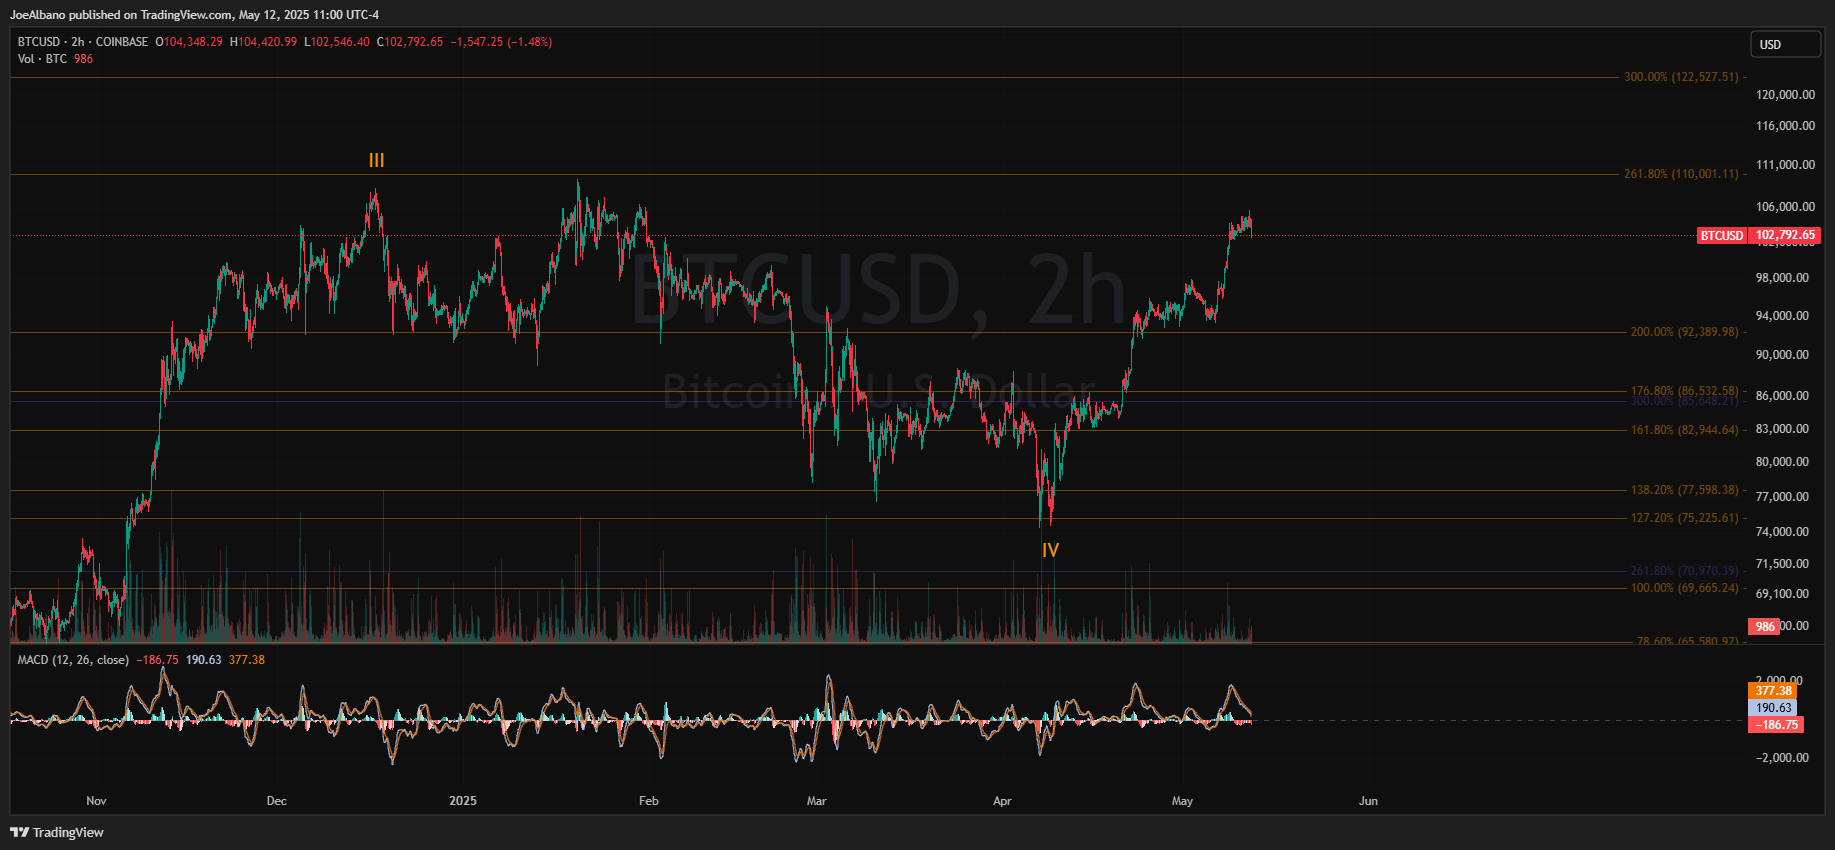The height and width of the screenshot is (850, 1835).
Task: Click the −186.75 value in the MACD legend
Action: point(157,660)
